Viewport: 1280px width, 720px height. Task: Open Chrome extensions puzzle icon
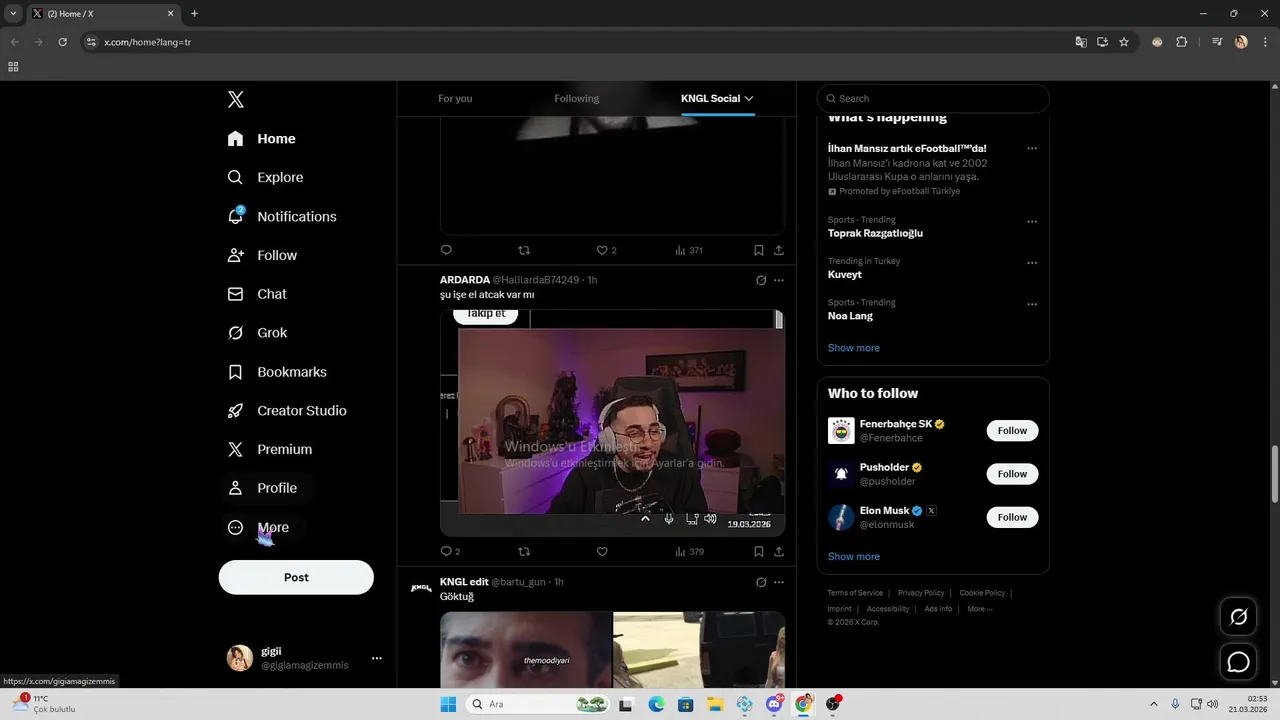[1181, 42]
